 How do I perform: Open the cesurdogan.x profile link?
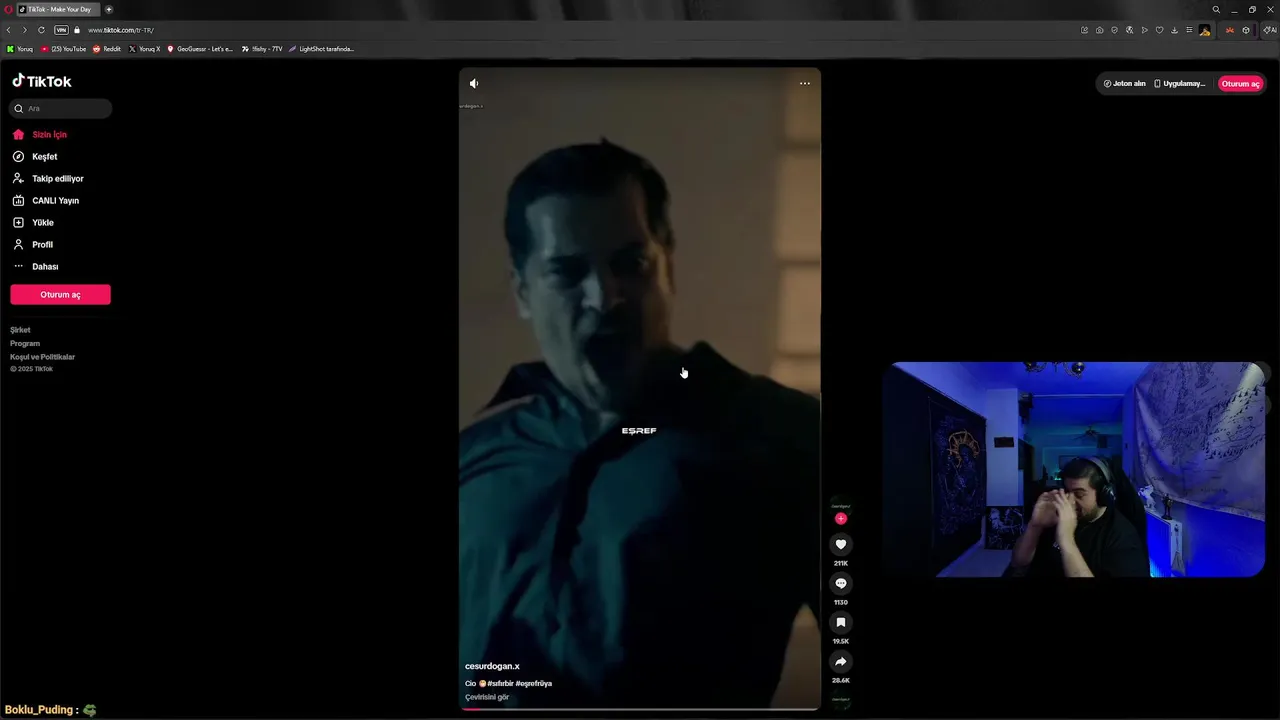tap(492, 666)
